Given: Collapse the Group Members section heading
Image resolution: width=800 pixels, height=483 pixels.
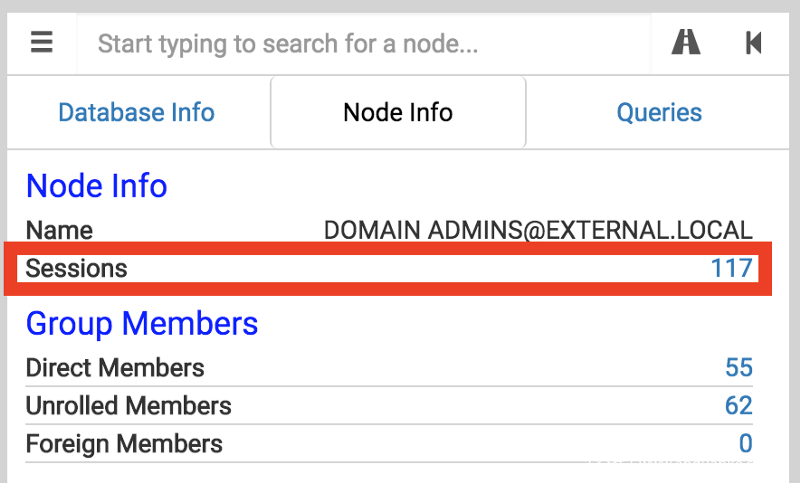Looking at the screenshot, I should 142,324.
